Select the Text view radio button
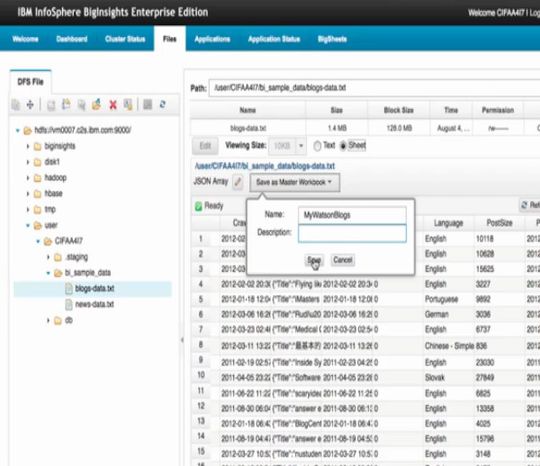This screenshot has width=540, height=466. 317,146
